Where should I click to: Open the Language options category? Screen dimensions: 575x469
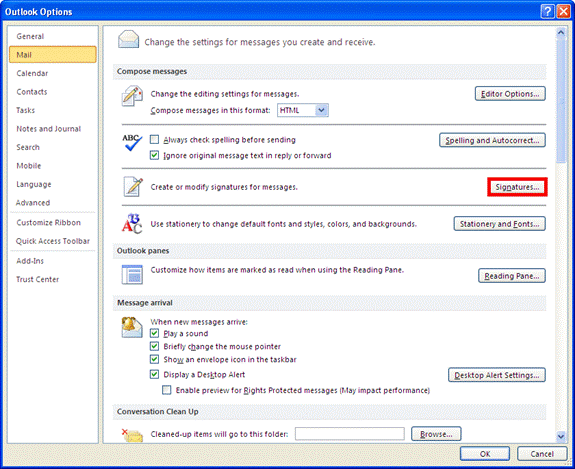coord(52,184)
